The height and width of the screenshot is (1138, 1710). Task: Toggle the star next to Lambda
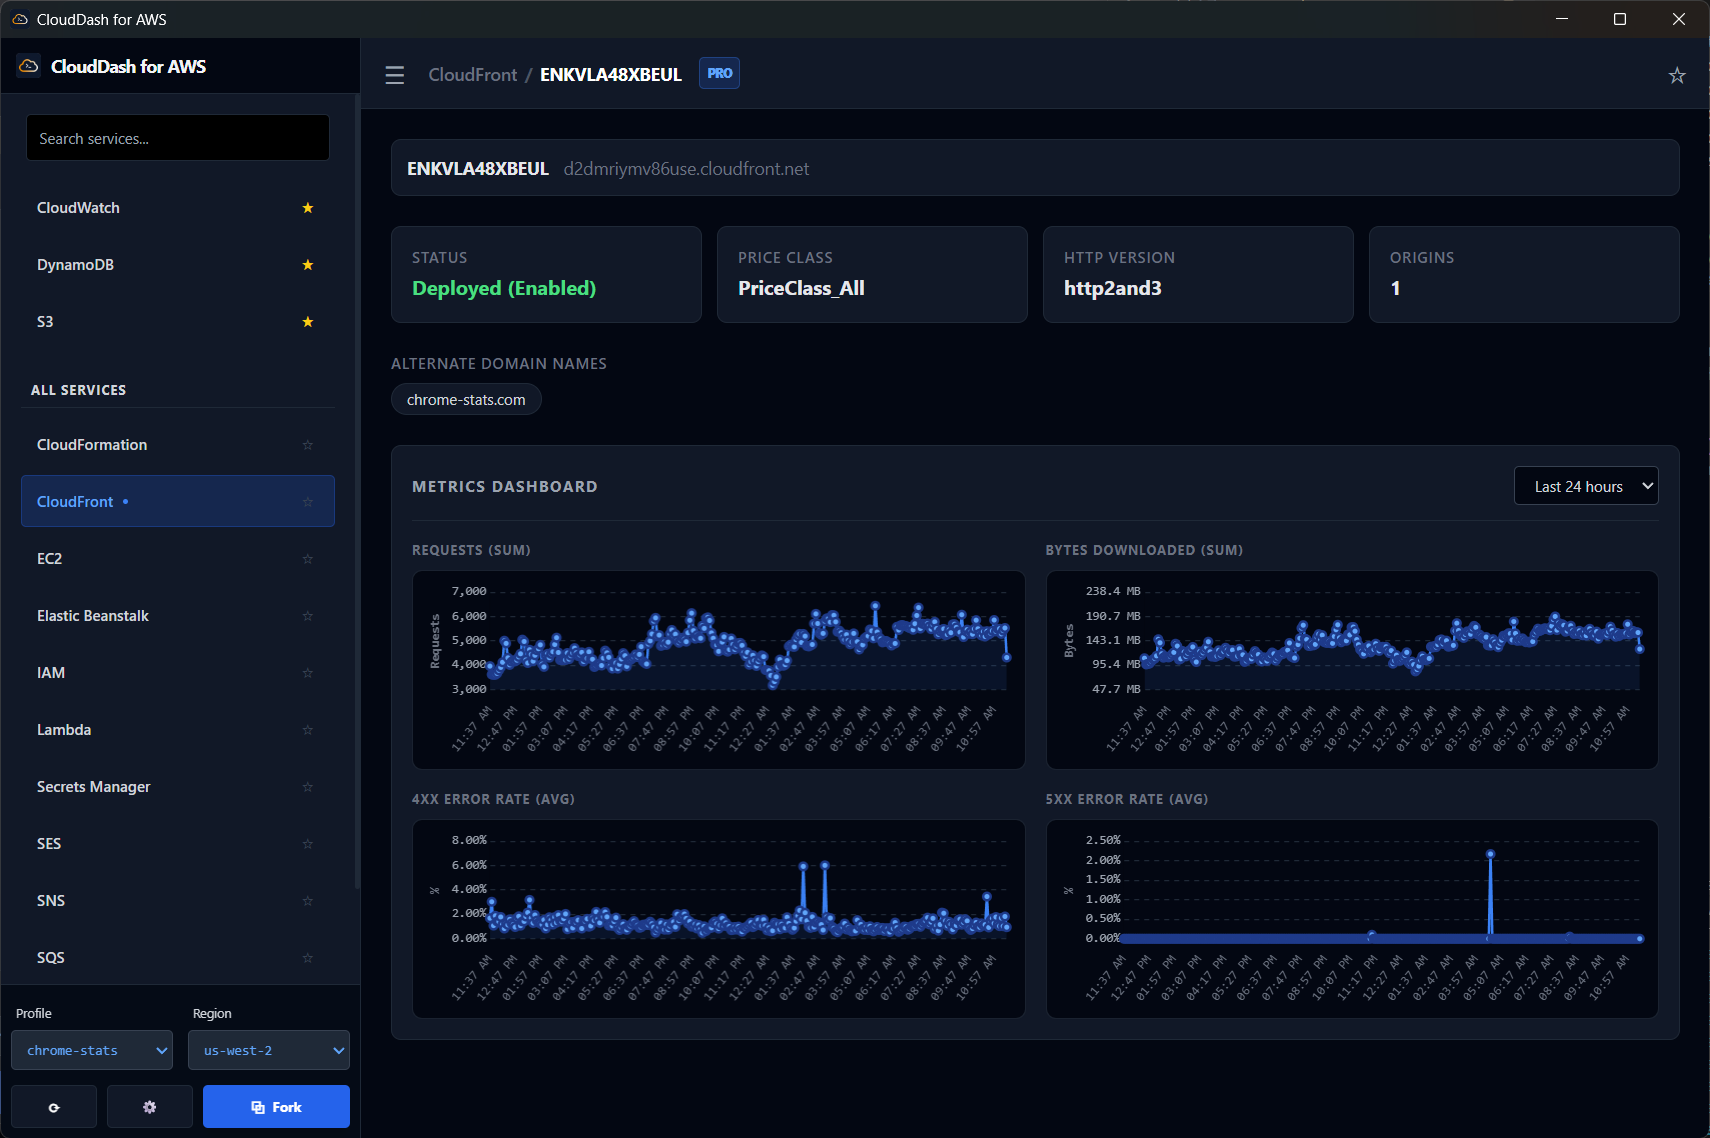point(307,730)
